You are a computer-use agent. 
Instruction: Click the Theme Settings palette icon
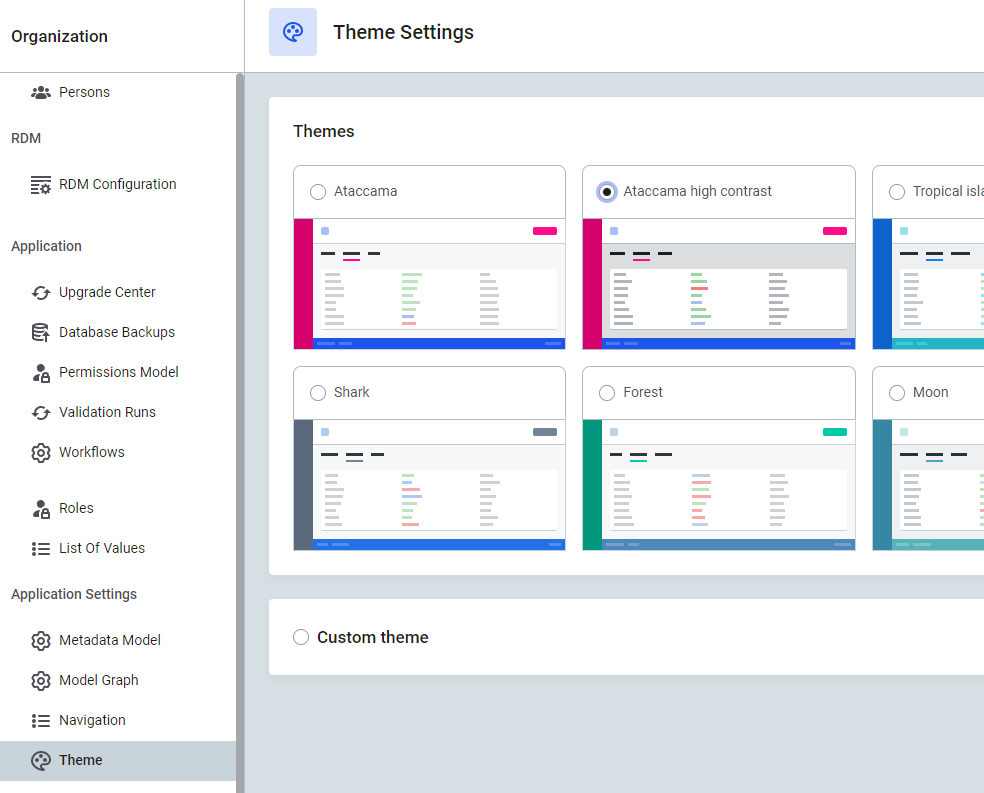point(292,31)
